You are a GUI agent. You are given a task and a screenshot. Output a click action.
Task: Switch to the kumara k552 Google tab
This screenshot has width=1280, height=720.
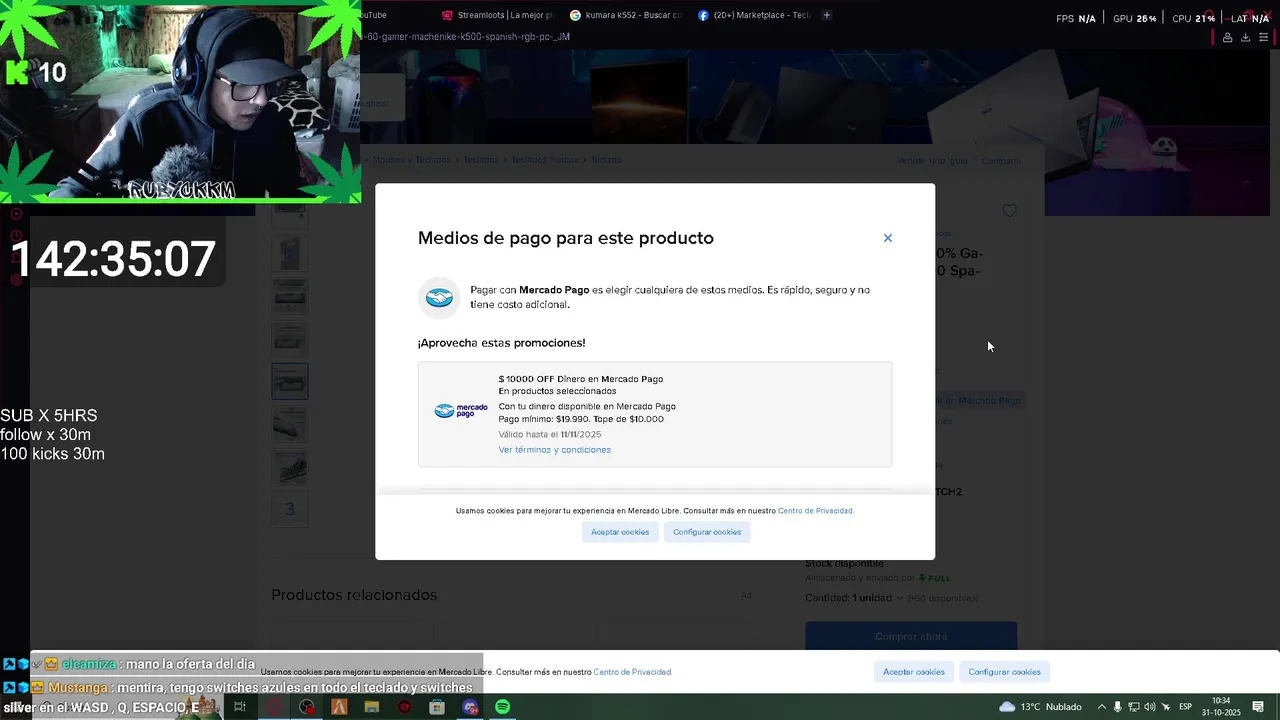tap(626, 15)
